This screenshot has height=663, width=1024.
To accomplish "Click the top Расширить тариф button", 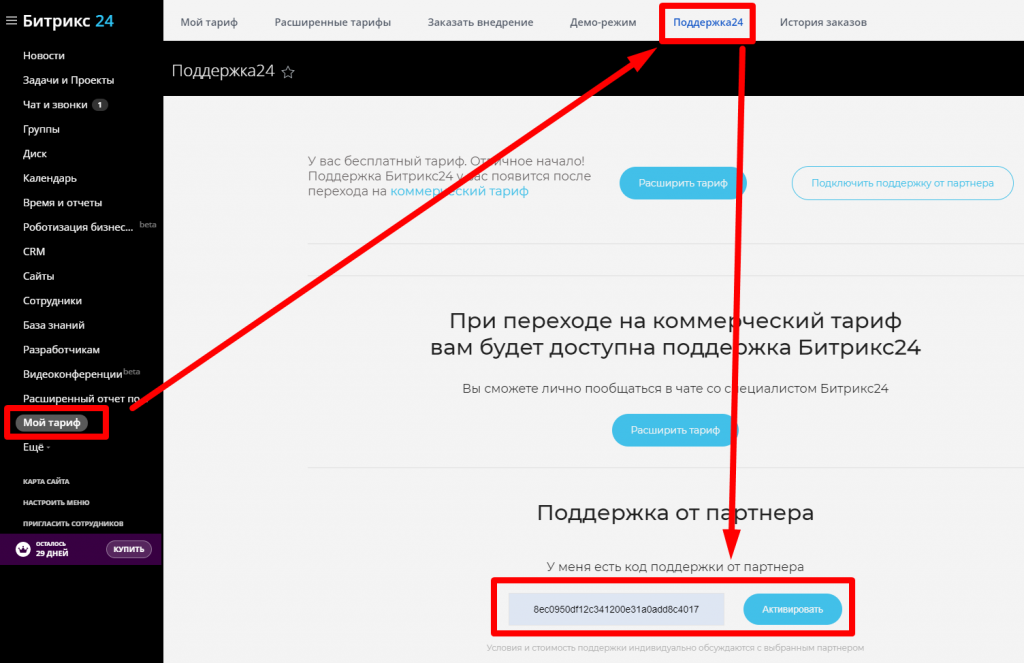I will pyautogui.click(x=683, y=183).
